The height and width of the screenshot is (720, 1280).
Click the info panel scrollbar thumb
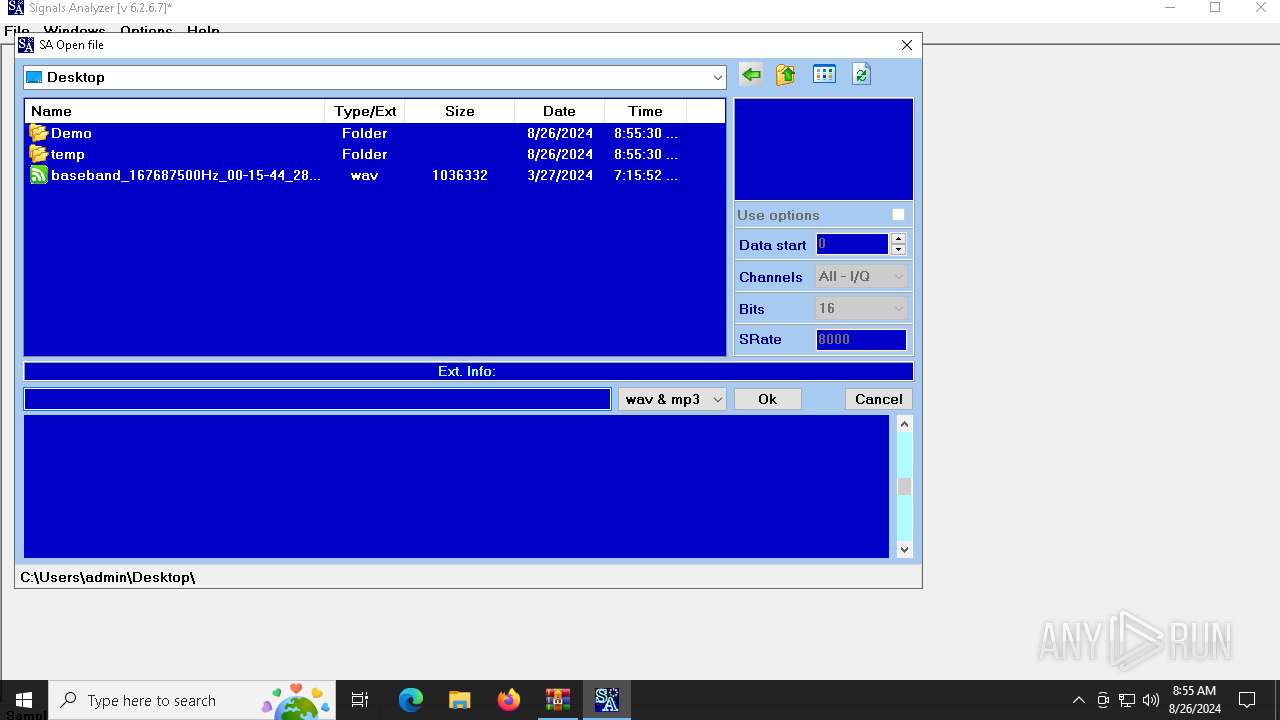pos(904,486)
